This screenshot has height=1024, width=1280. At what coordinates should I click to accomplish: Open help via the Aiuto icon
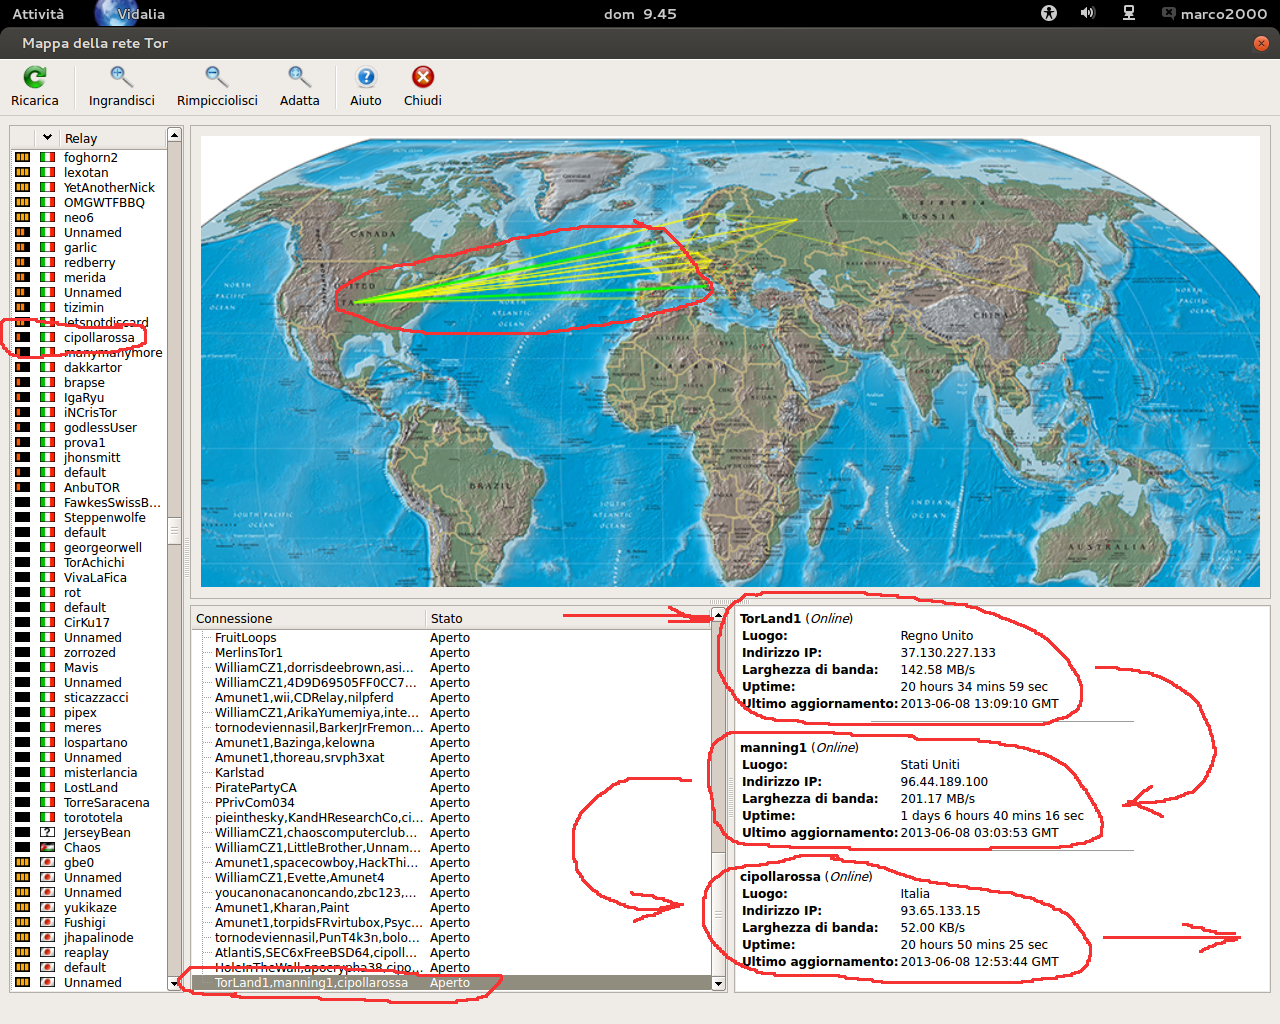366,77
